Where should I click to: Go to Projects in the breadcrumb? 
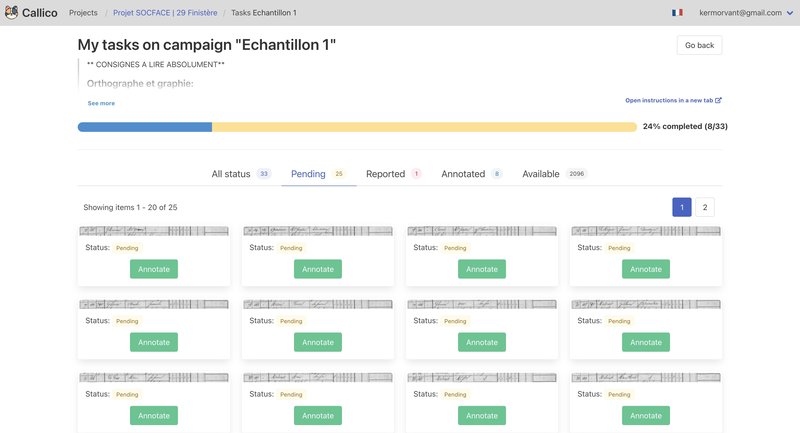83,13
